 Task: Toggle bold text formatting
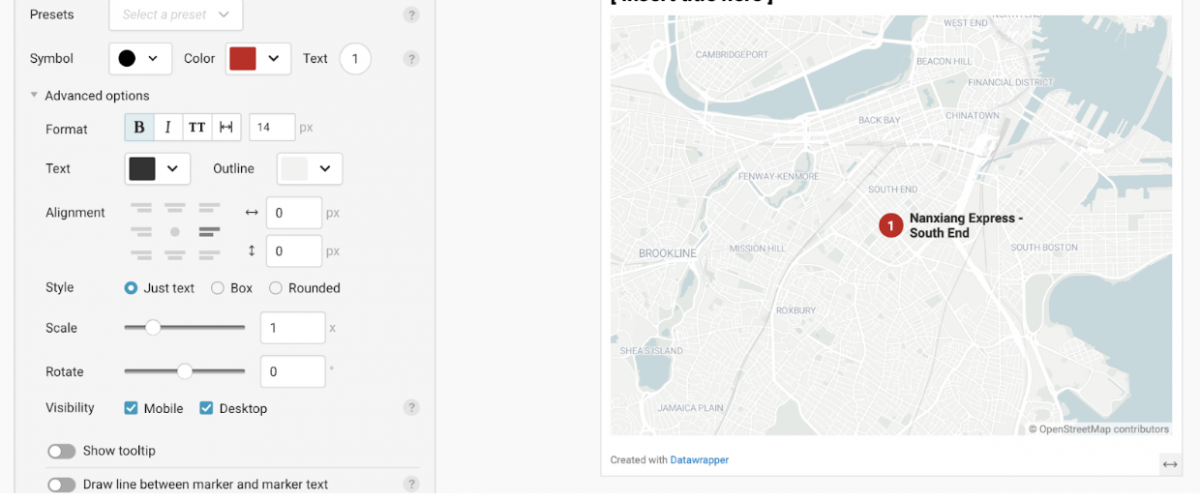tap(139, 127)
